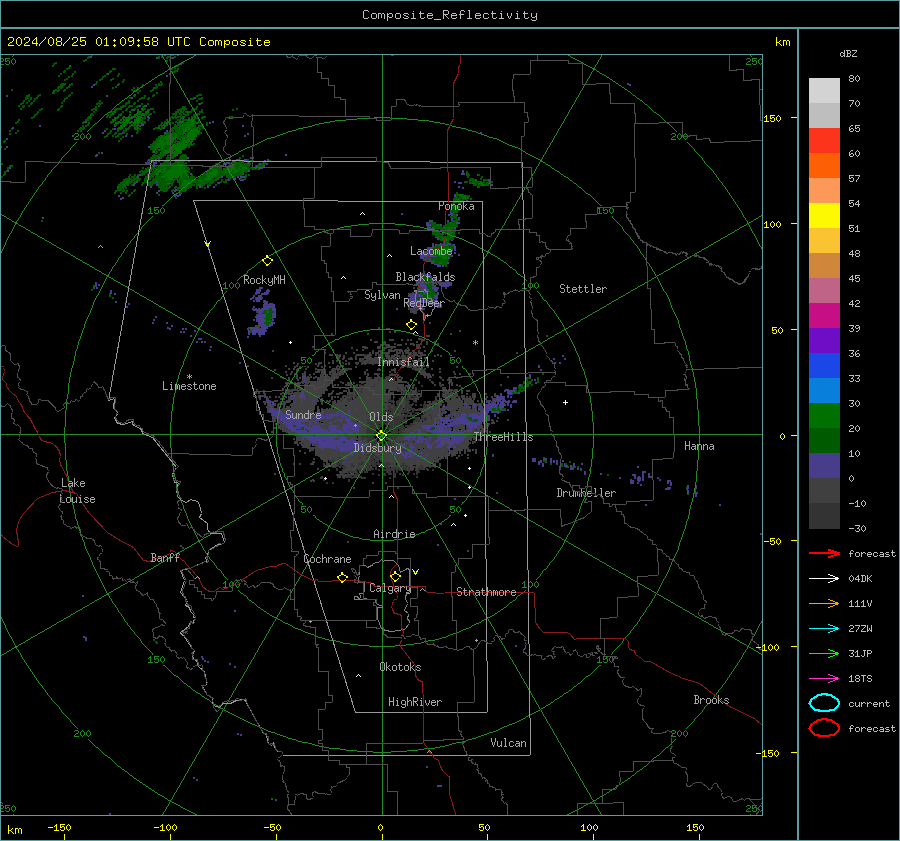This screenshot has height=841, width=900.
Task: Click the yellow diamond marker below Cochrane
Action: click(342, 578)
